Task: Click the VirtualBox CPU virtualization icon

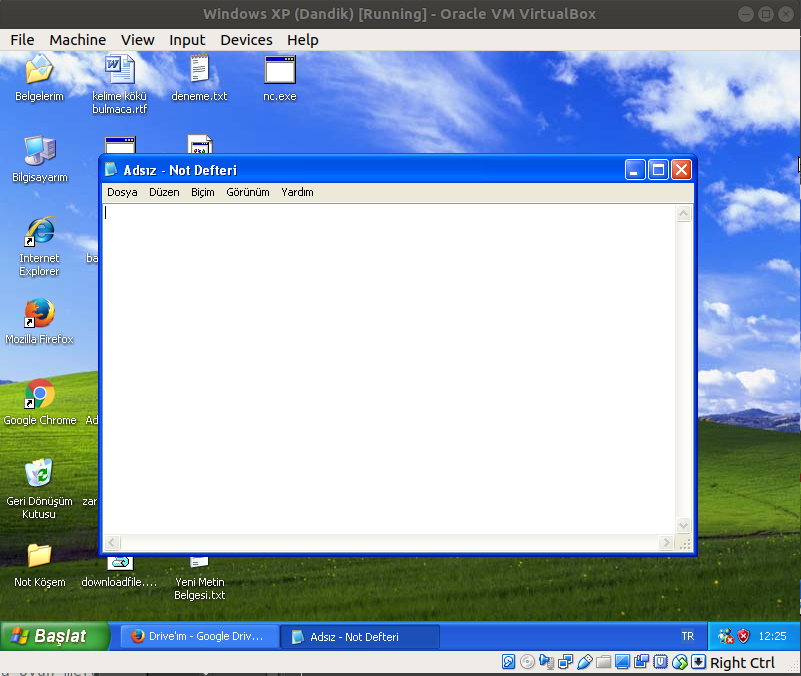Action: 661,662
